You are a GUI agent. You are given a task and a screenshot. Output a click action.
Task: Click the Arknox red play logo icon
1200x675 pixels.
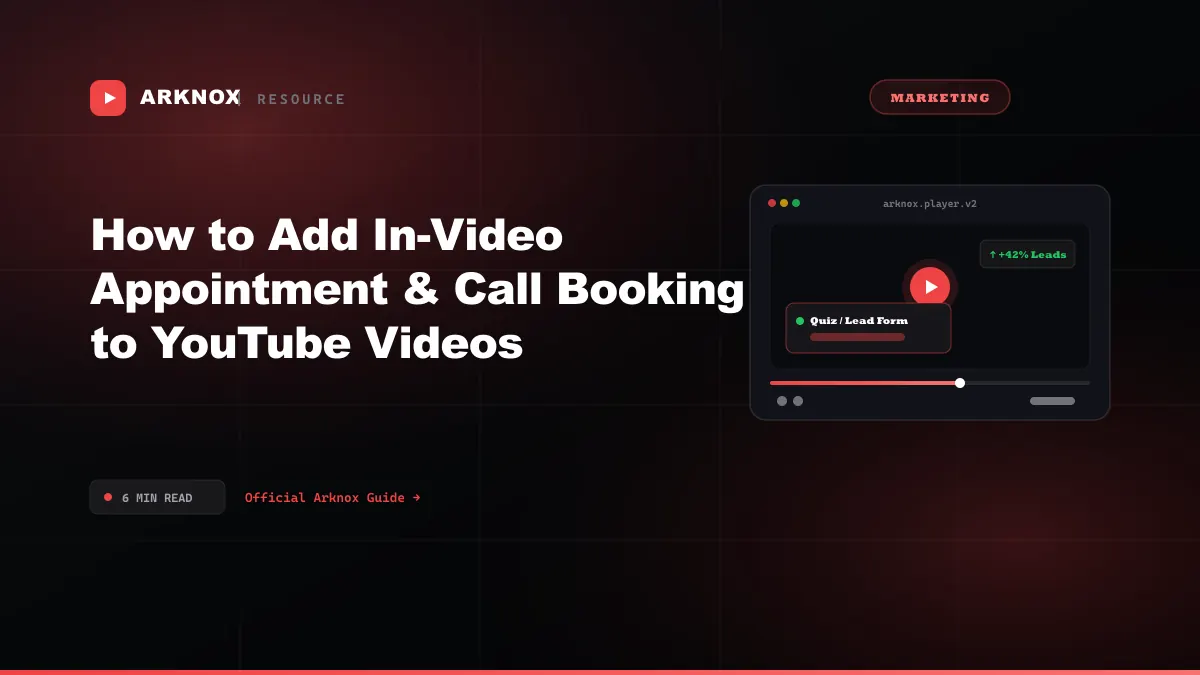point(108,98)
